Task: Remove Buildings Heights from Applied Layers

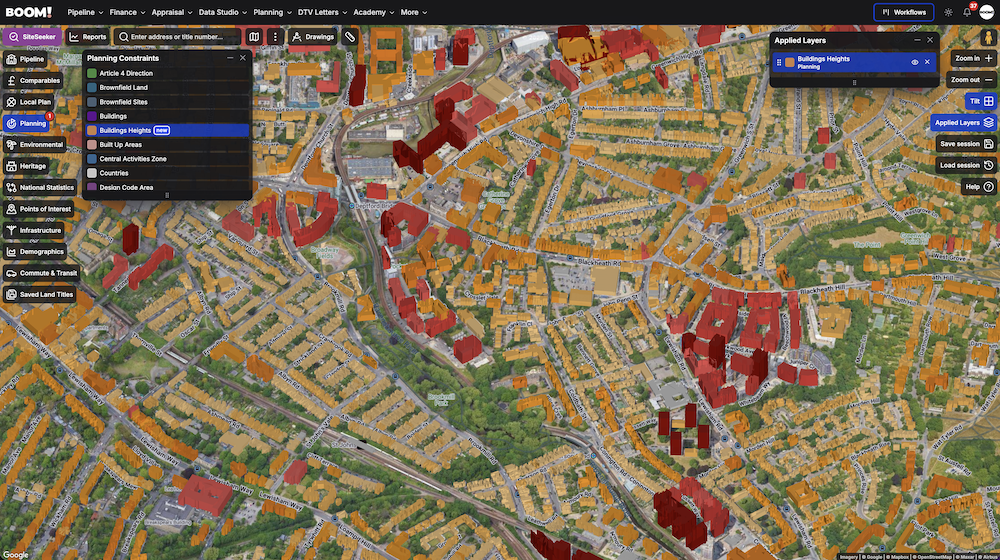Action: [927, 63]
